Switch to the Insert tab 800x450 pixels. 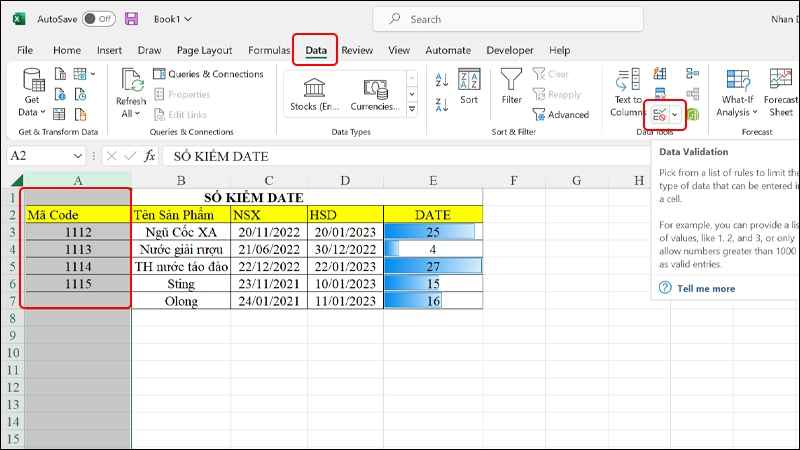(109, 50)
